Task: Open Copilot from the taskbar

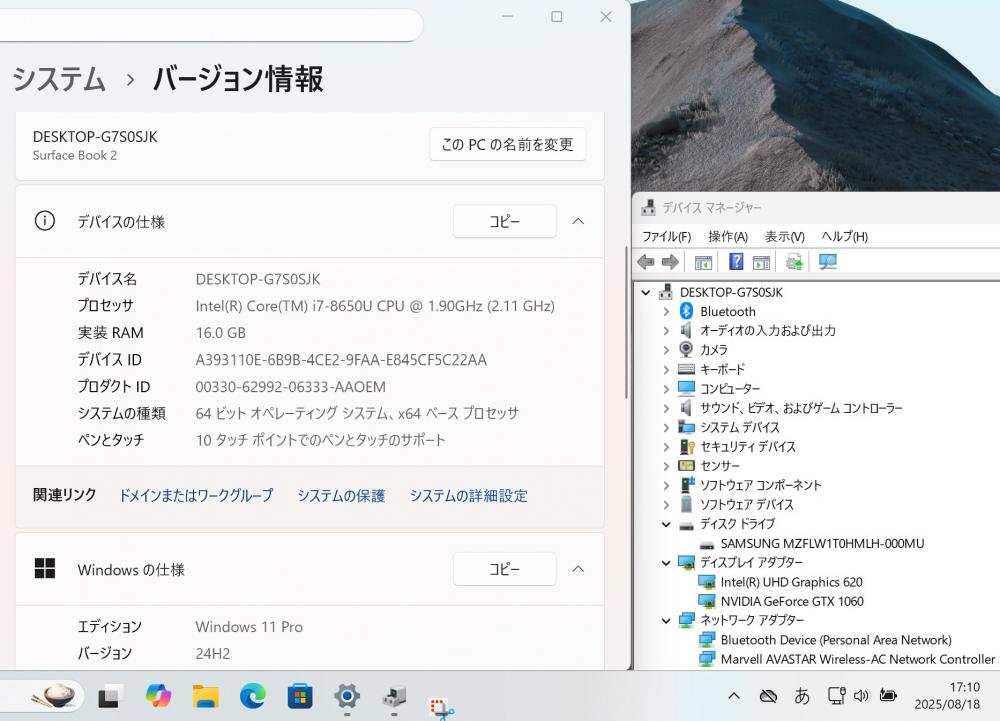Action: click(158, 696)
